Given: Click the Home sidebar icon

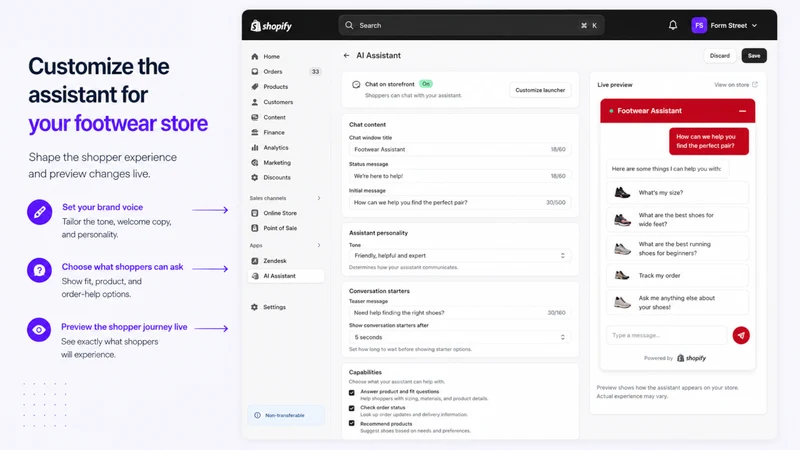Looking at the screenshot, I should [x=255, y=56].
